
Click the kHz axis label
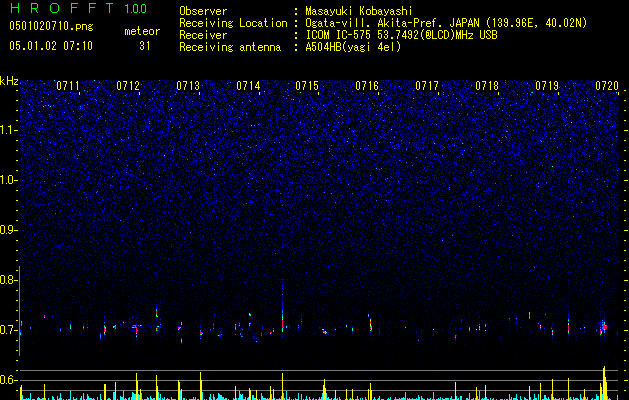pyautogui.click(x=9, y=81)
